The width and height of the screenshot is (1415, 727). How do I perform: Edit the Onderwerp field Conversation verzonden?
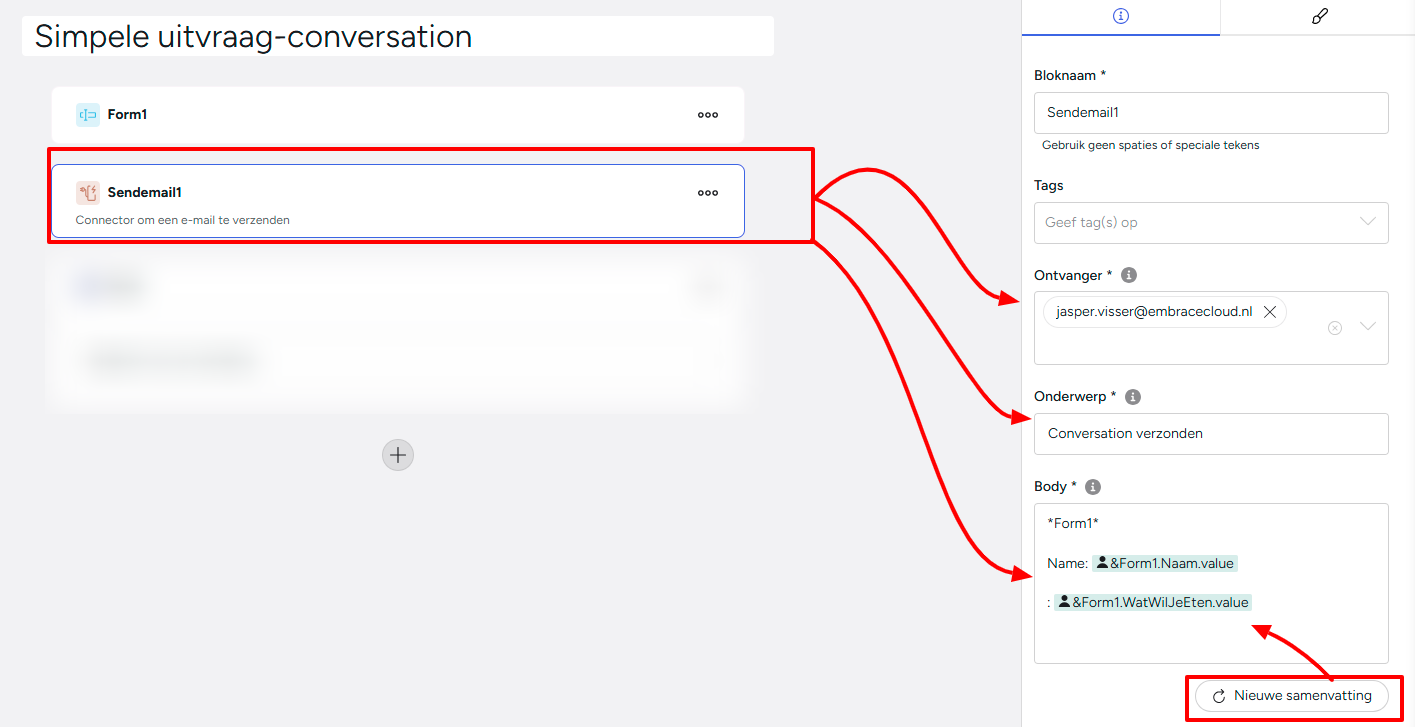coord(1211,434)
